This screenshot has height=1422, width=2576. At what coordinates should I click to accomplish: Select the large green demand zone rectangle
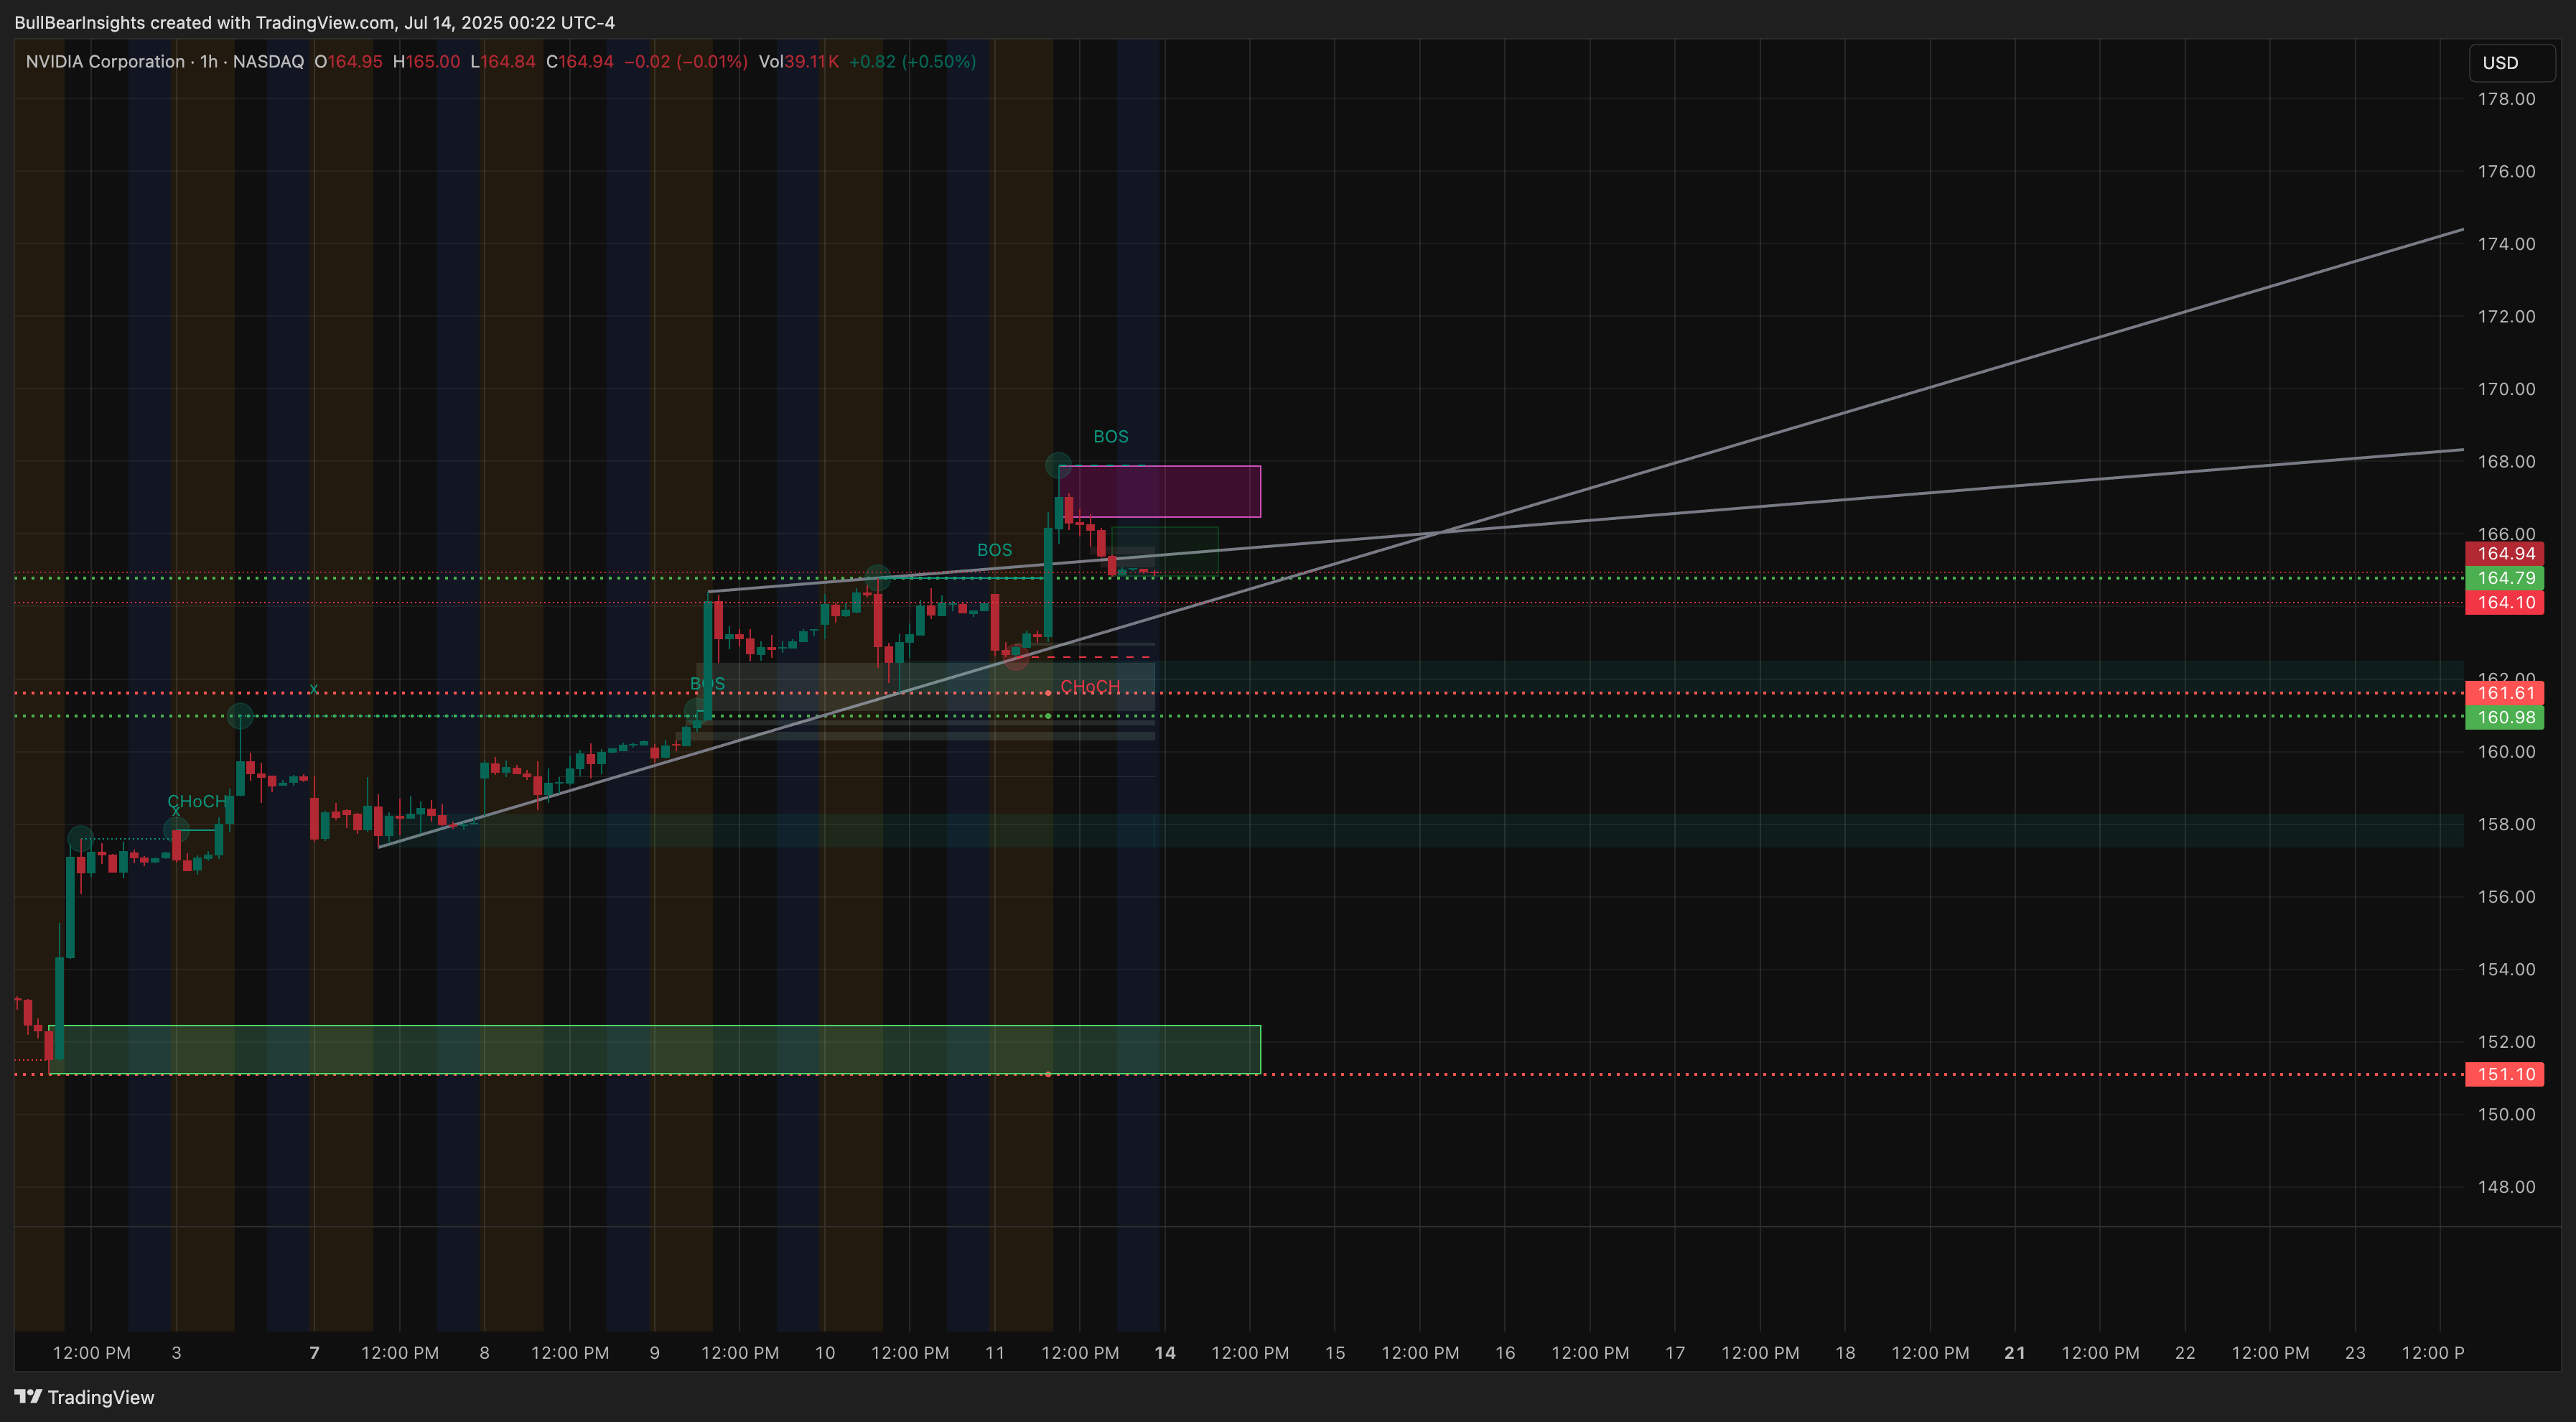[655, 1050]
